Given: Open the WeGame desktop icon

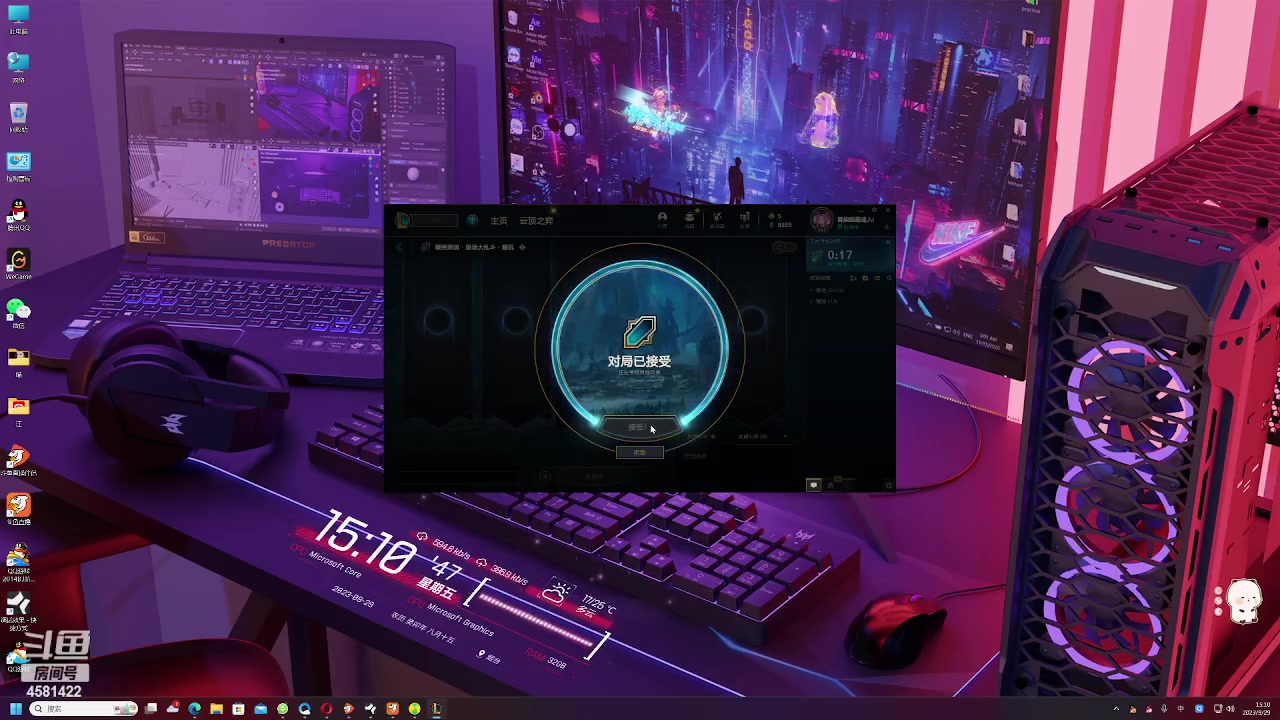Looking at the screenshot, I should click(18, 264).
